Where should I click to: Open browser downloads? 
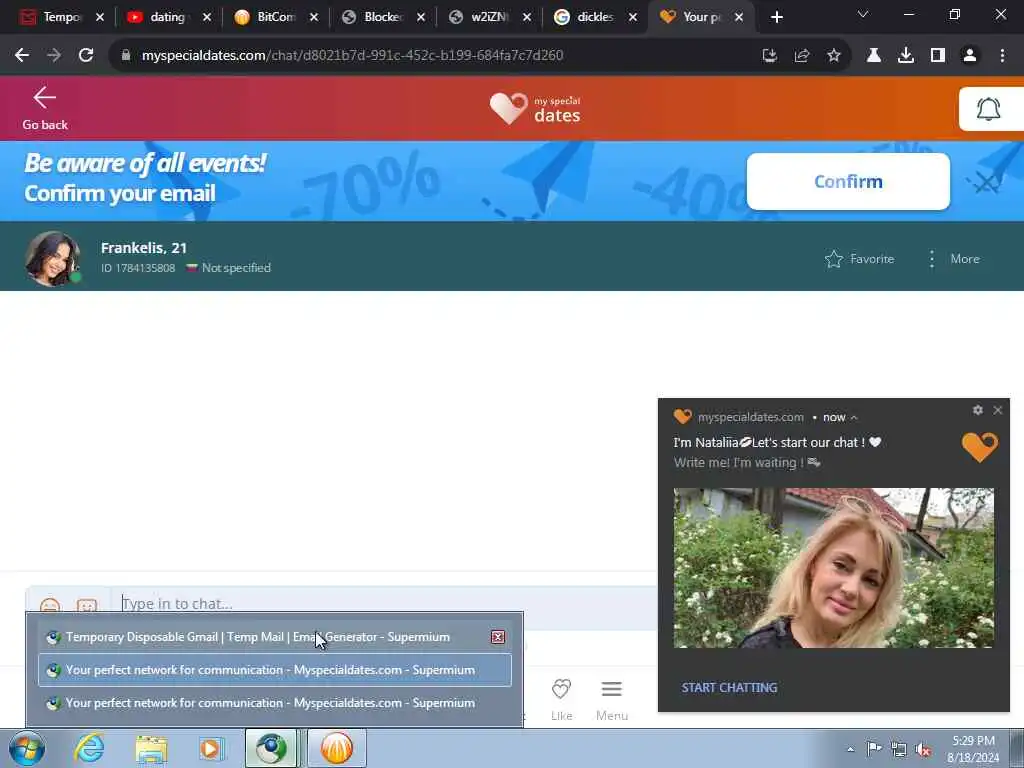tap(906, 56)
